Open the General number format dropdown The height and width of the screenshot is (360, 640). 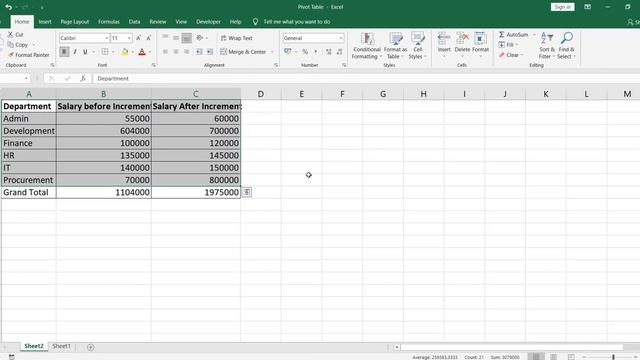click(340, 38)
